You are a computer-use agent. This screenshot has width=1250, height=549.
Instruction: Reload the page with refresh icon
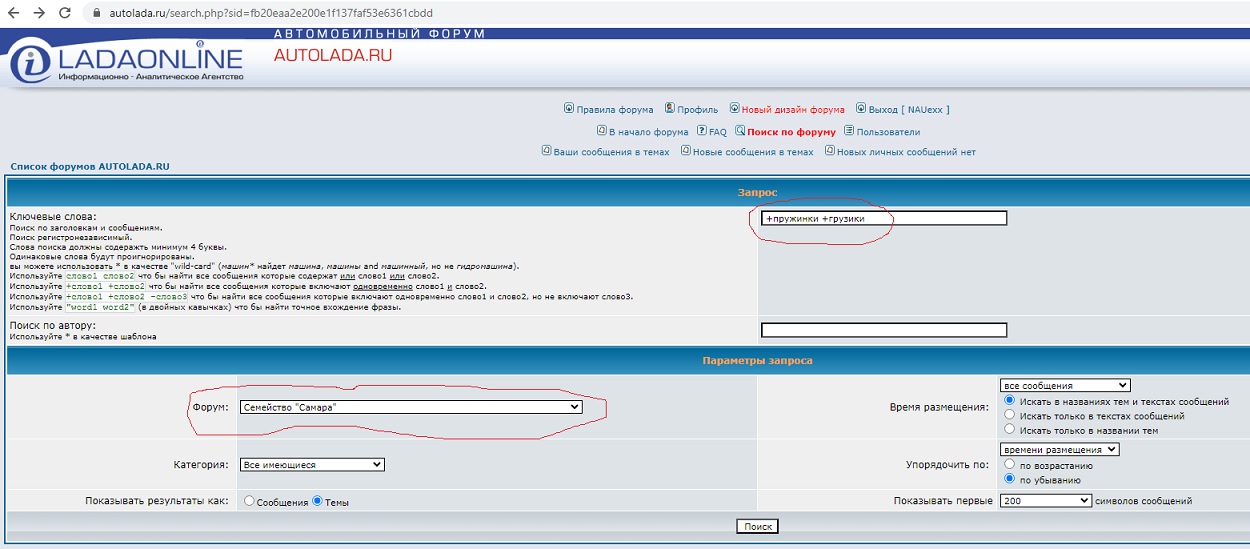(65, 13)
